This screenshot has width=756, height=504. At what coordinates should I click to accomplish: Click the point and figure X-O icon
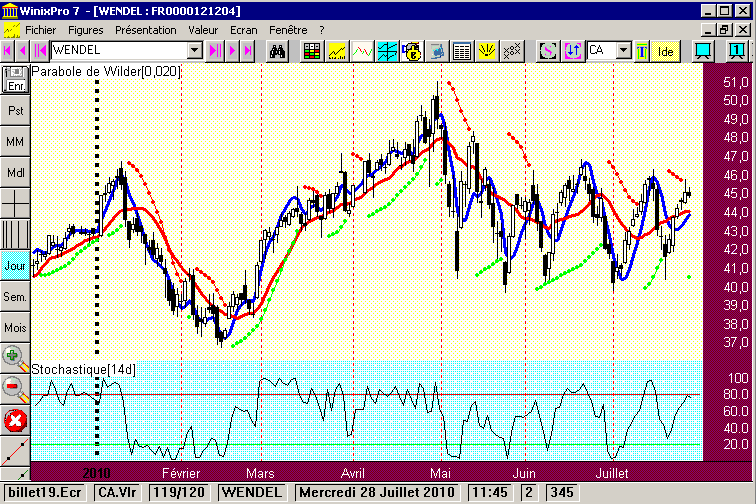pyautogui.click(x=512, y=51)
